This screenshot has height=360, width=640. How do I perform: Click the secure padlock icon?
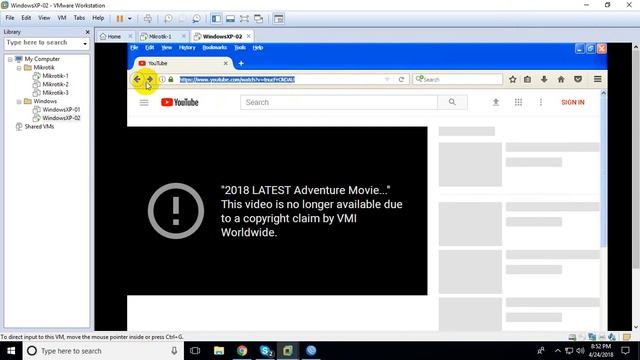coord(171,79)
